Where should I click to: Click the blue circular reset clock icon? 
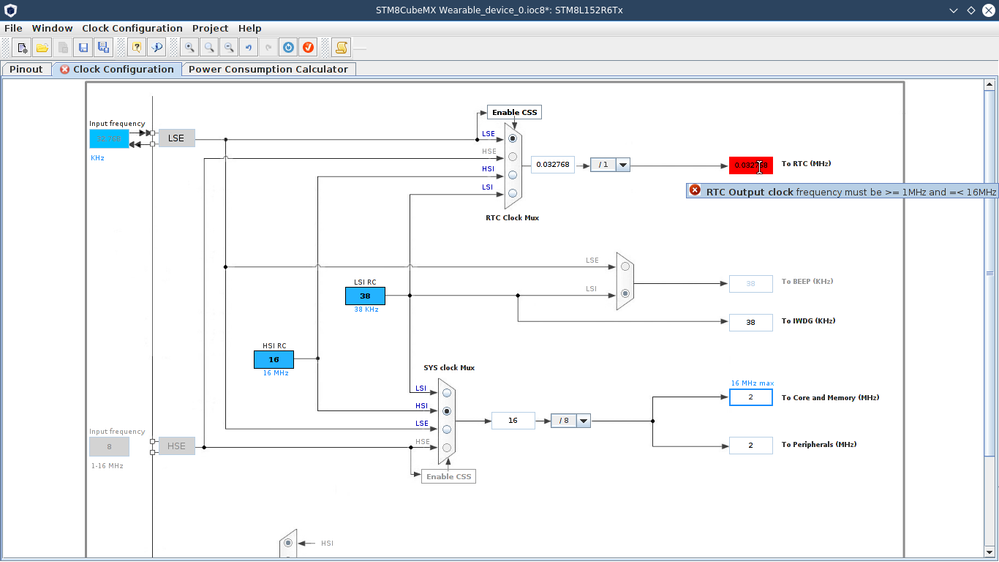coord(289,48)
